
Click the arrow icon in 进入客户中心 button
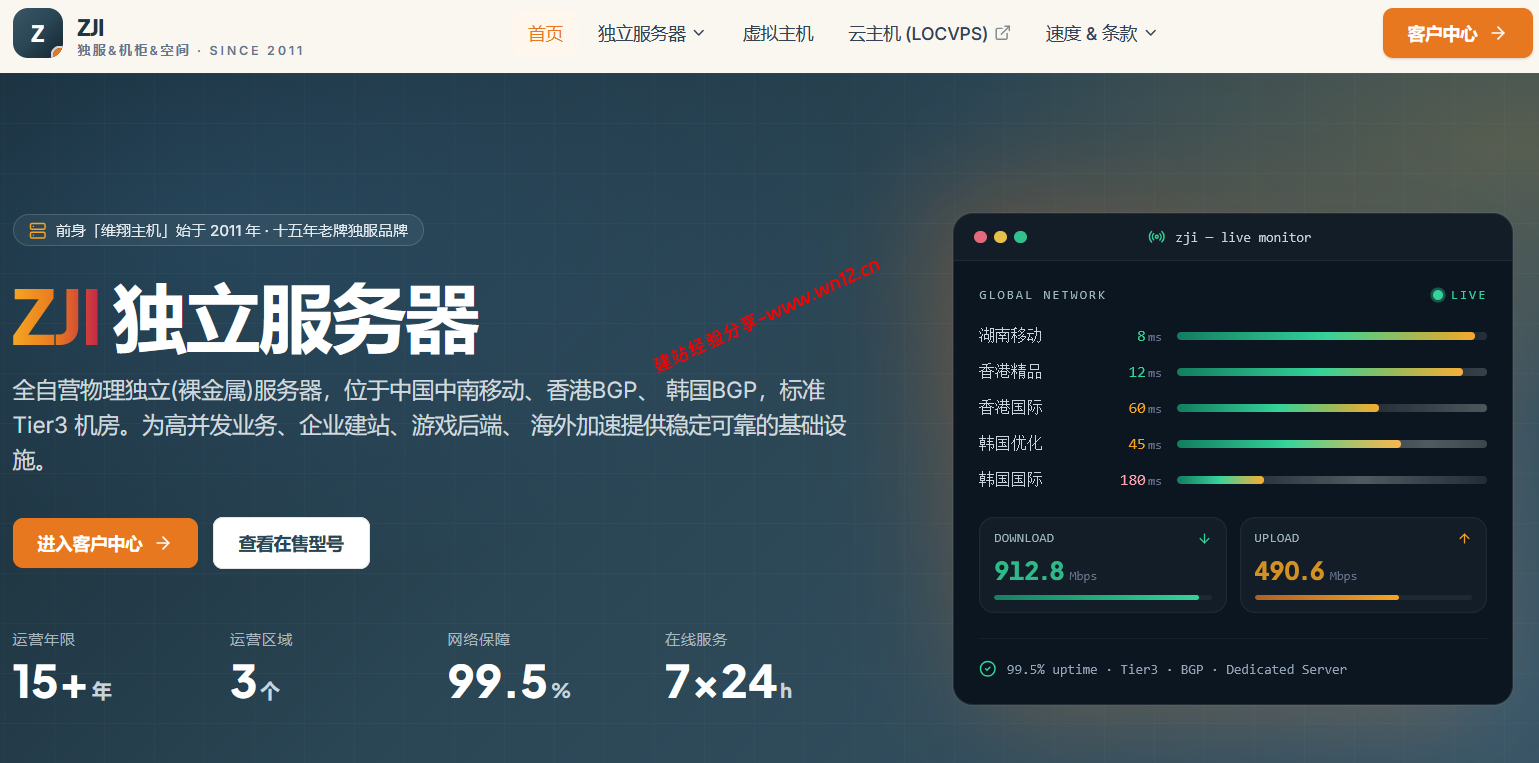pos(163,543)
